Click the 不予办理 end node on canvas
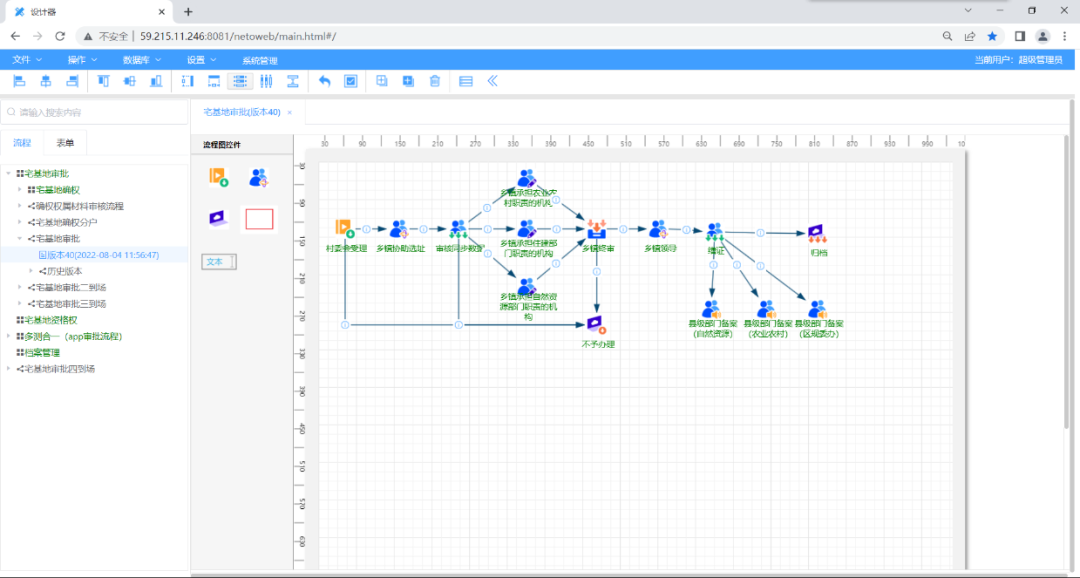This screenshot has width=1080, height=578. (x=597, y=325)
